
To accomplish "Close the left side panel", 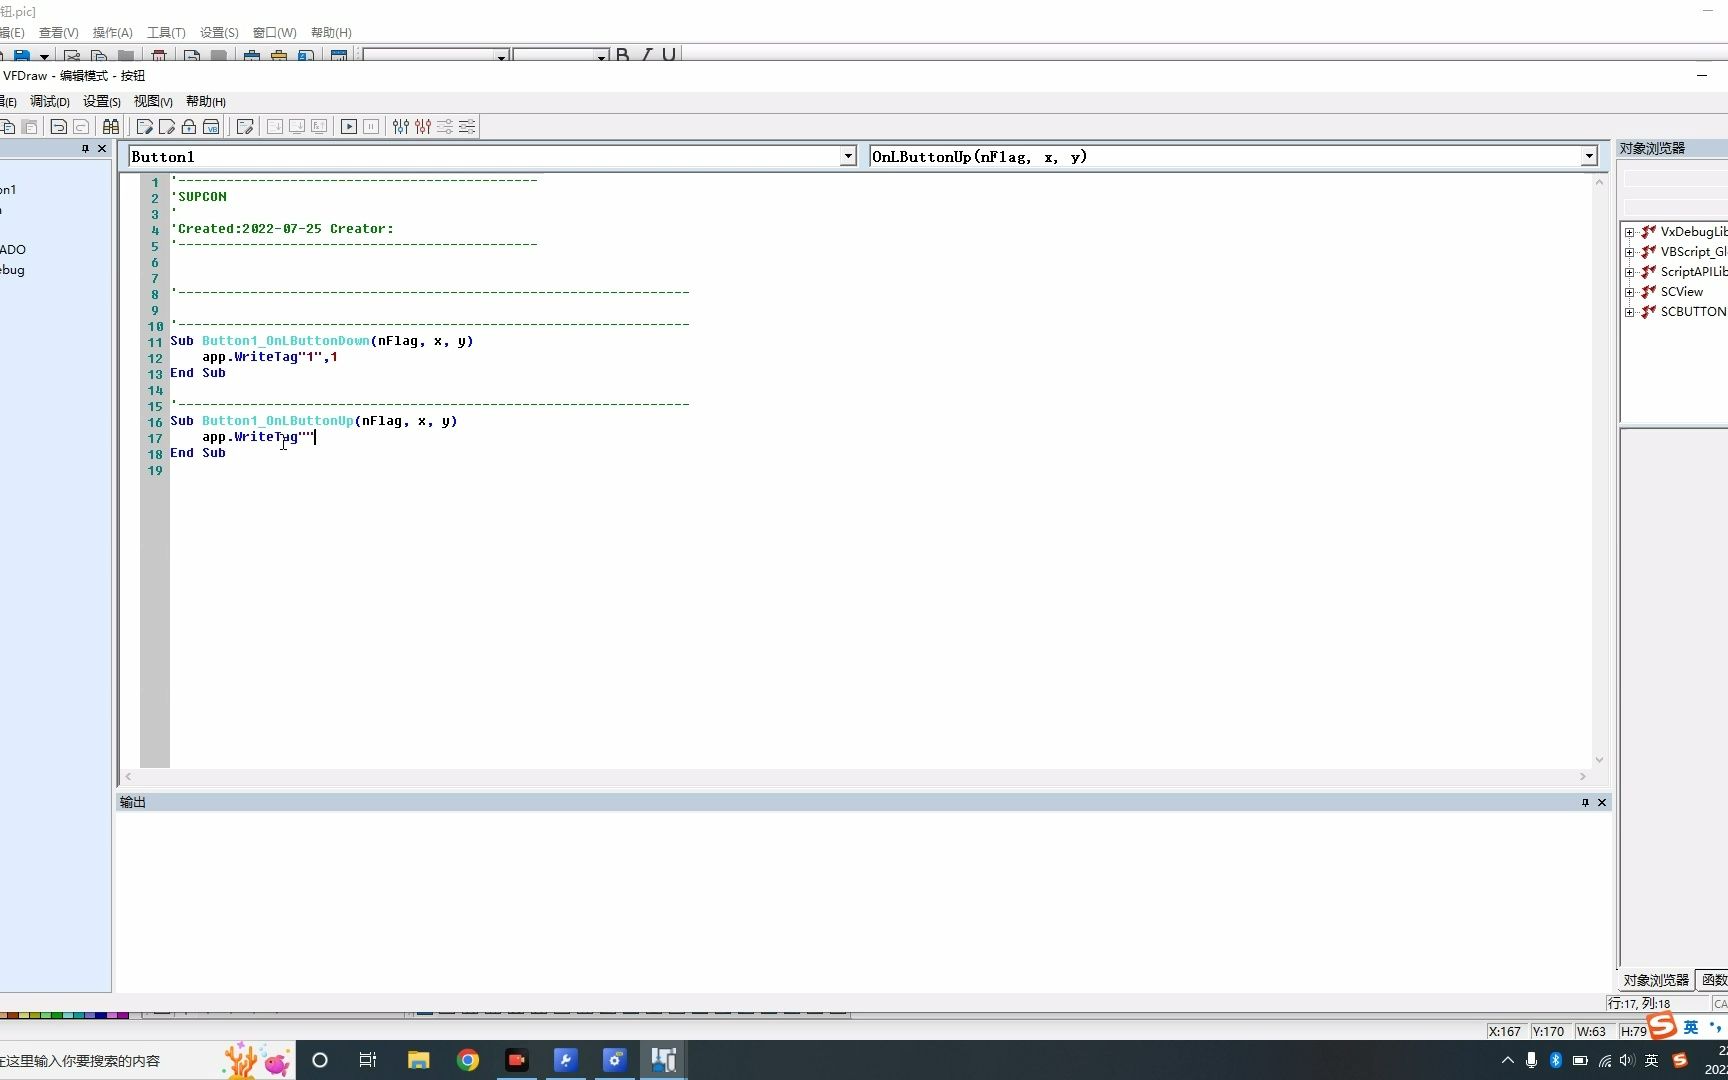I will pos(102,148).
